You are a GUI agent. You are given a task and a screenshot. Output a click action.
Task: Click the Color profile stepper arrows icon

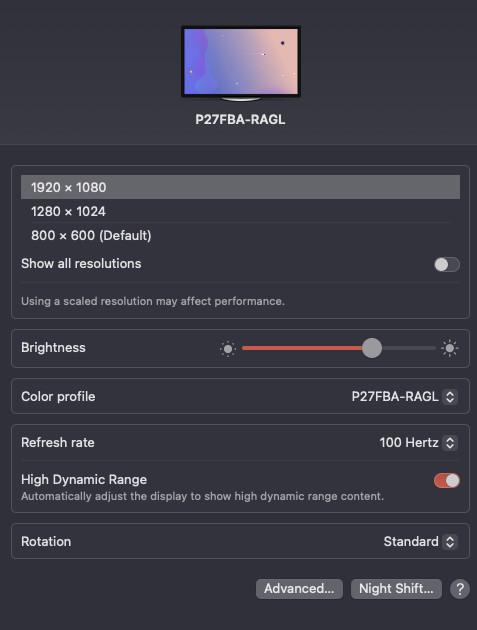450,397
